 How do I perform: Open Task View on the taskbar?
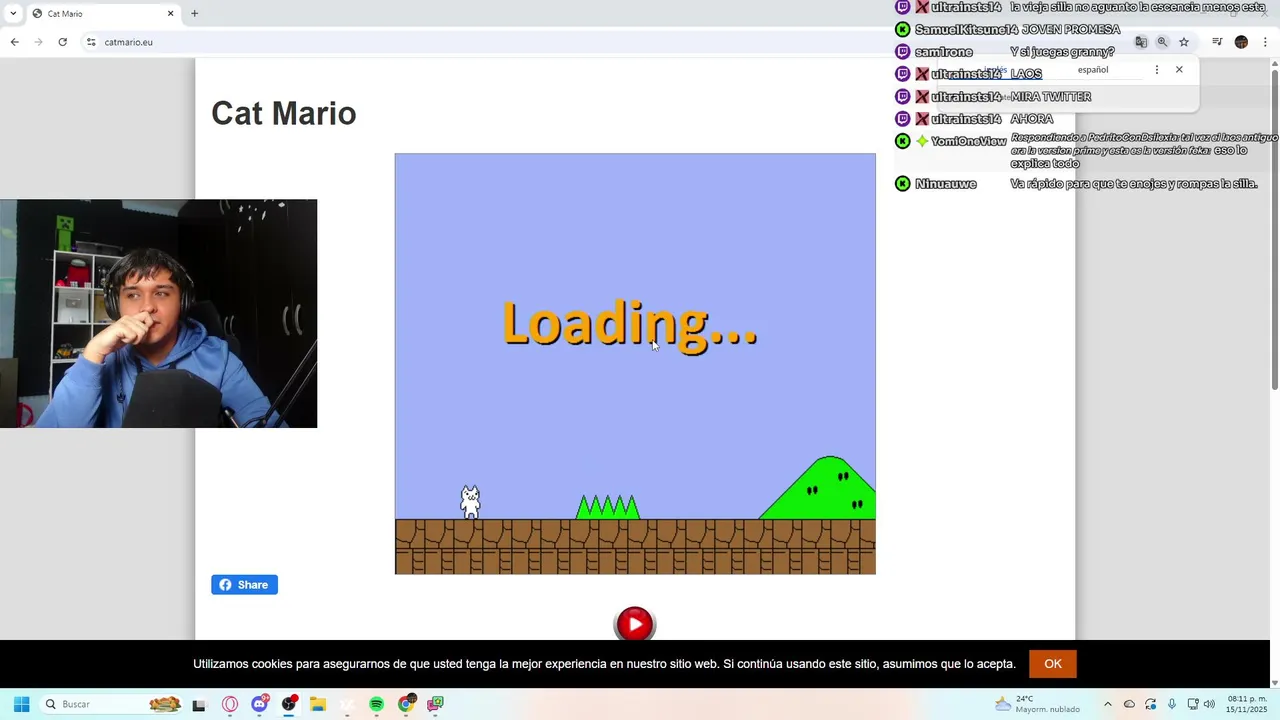[x=199, y=704]
